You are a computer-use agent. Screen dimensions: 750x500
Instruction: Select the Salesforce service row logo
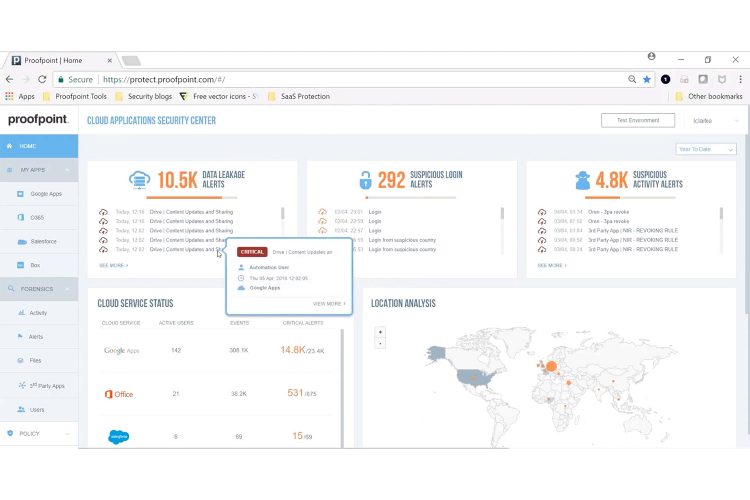click(119, 436)
